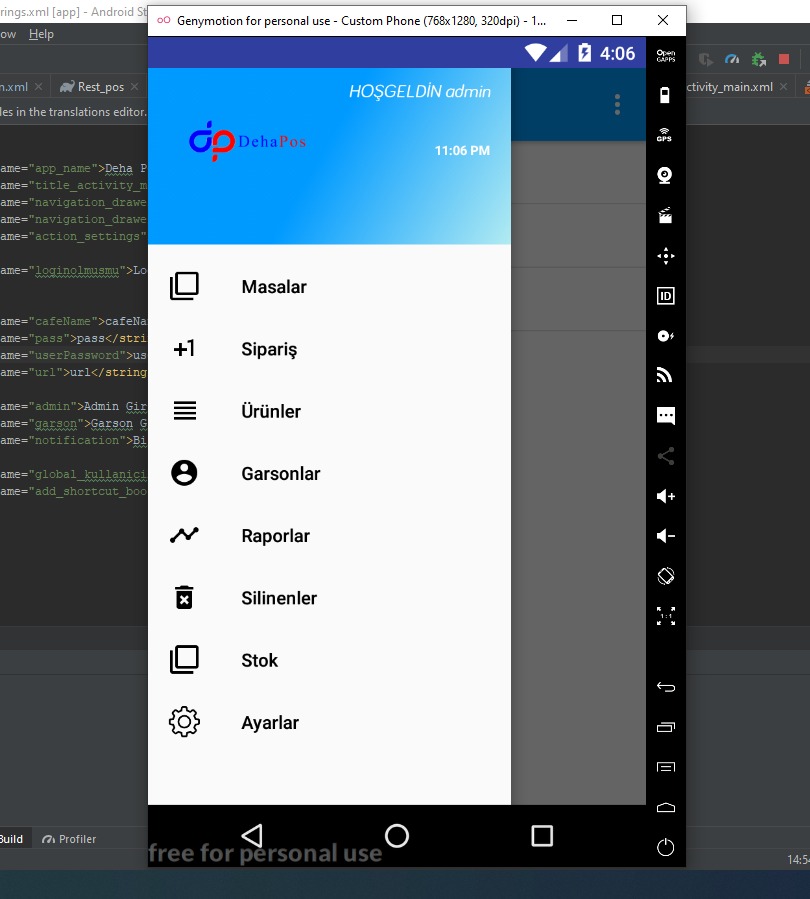Increase volume in Genymotion sidebar
Viewport: 810px width, 899px height.
click(665, 496)
